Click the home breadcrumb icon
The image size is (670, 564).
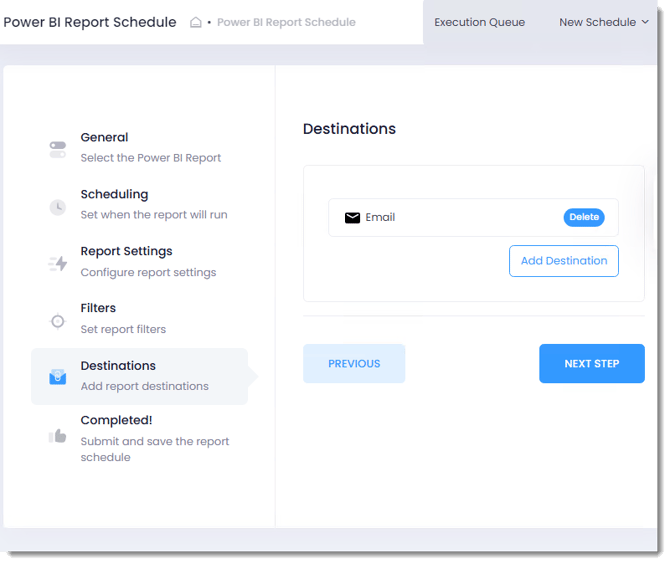point(196,22)
